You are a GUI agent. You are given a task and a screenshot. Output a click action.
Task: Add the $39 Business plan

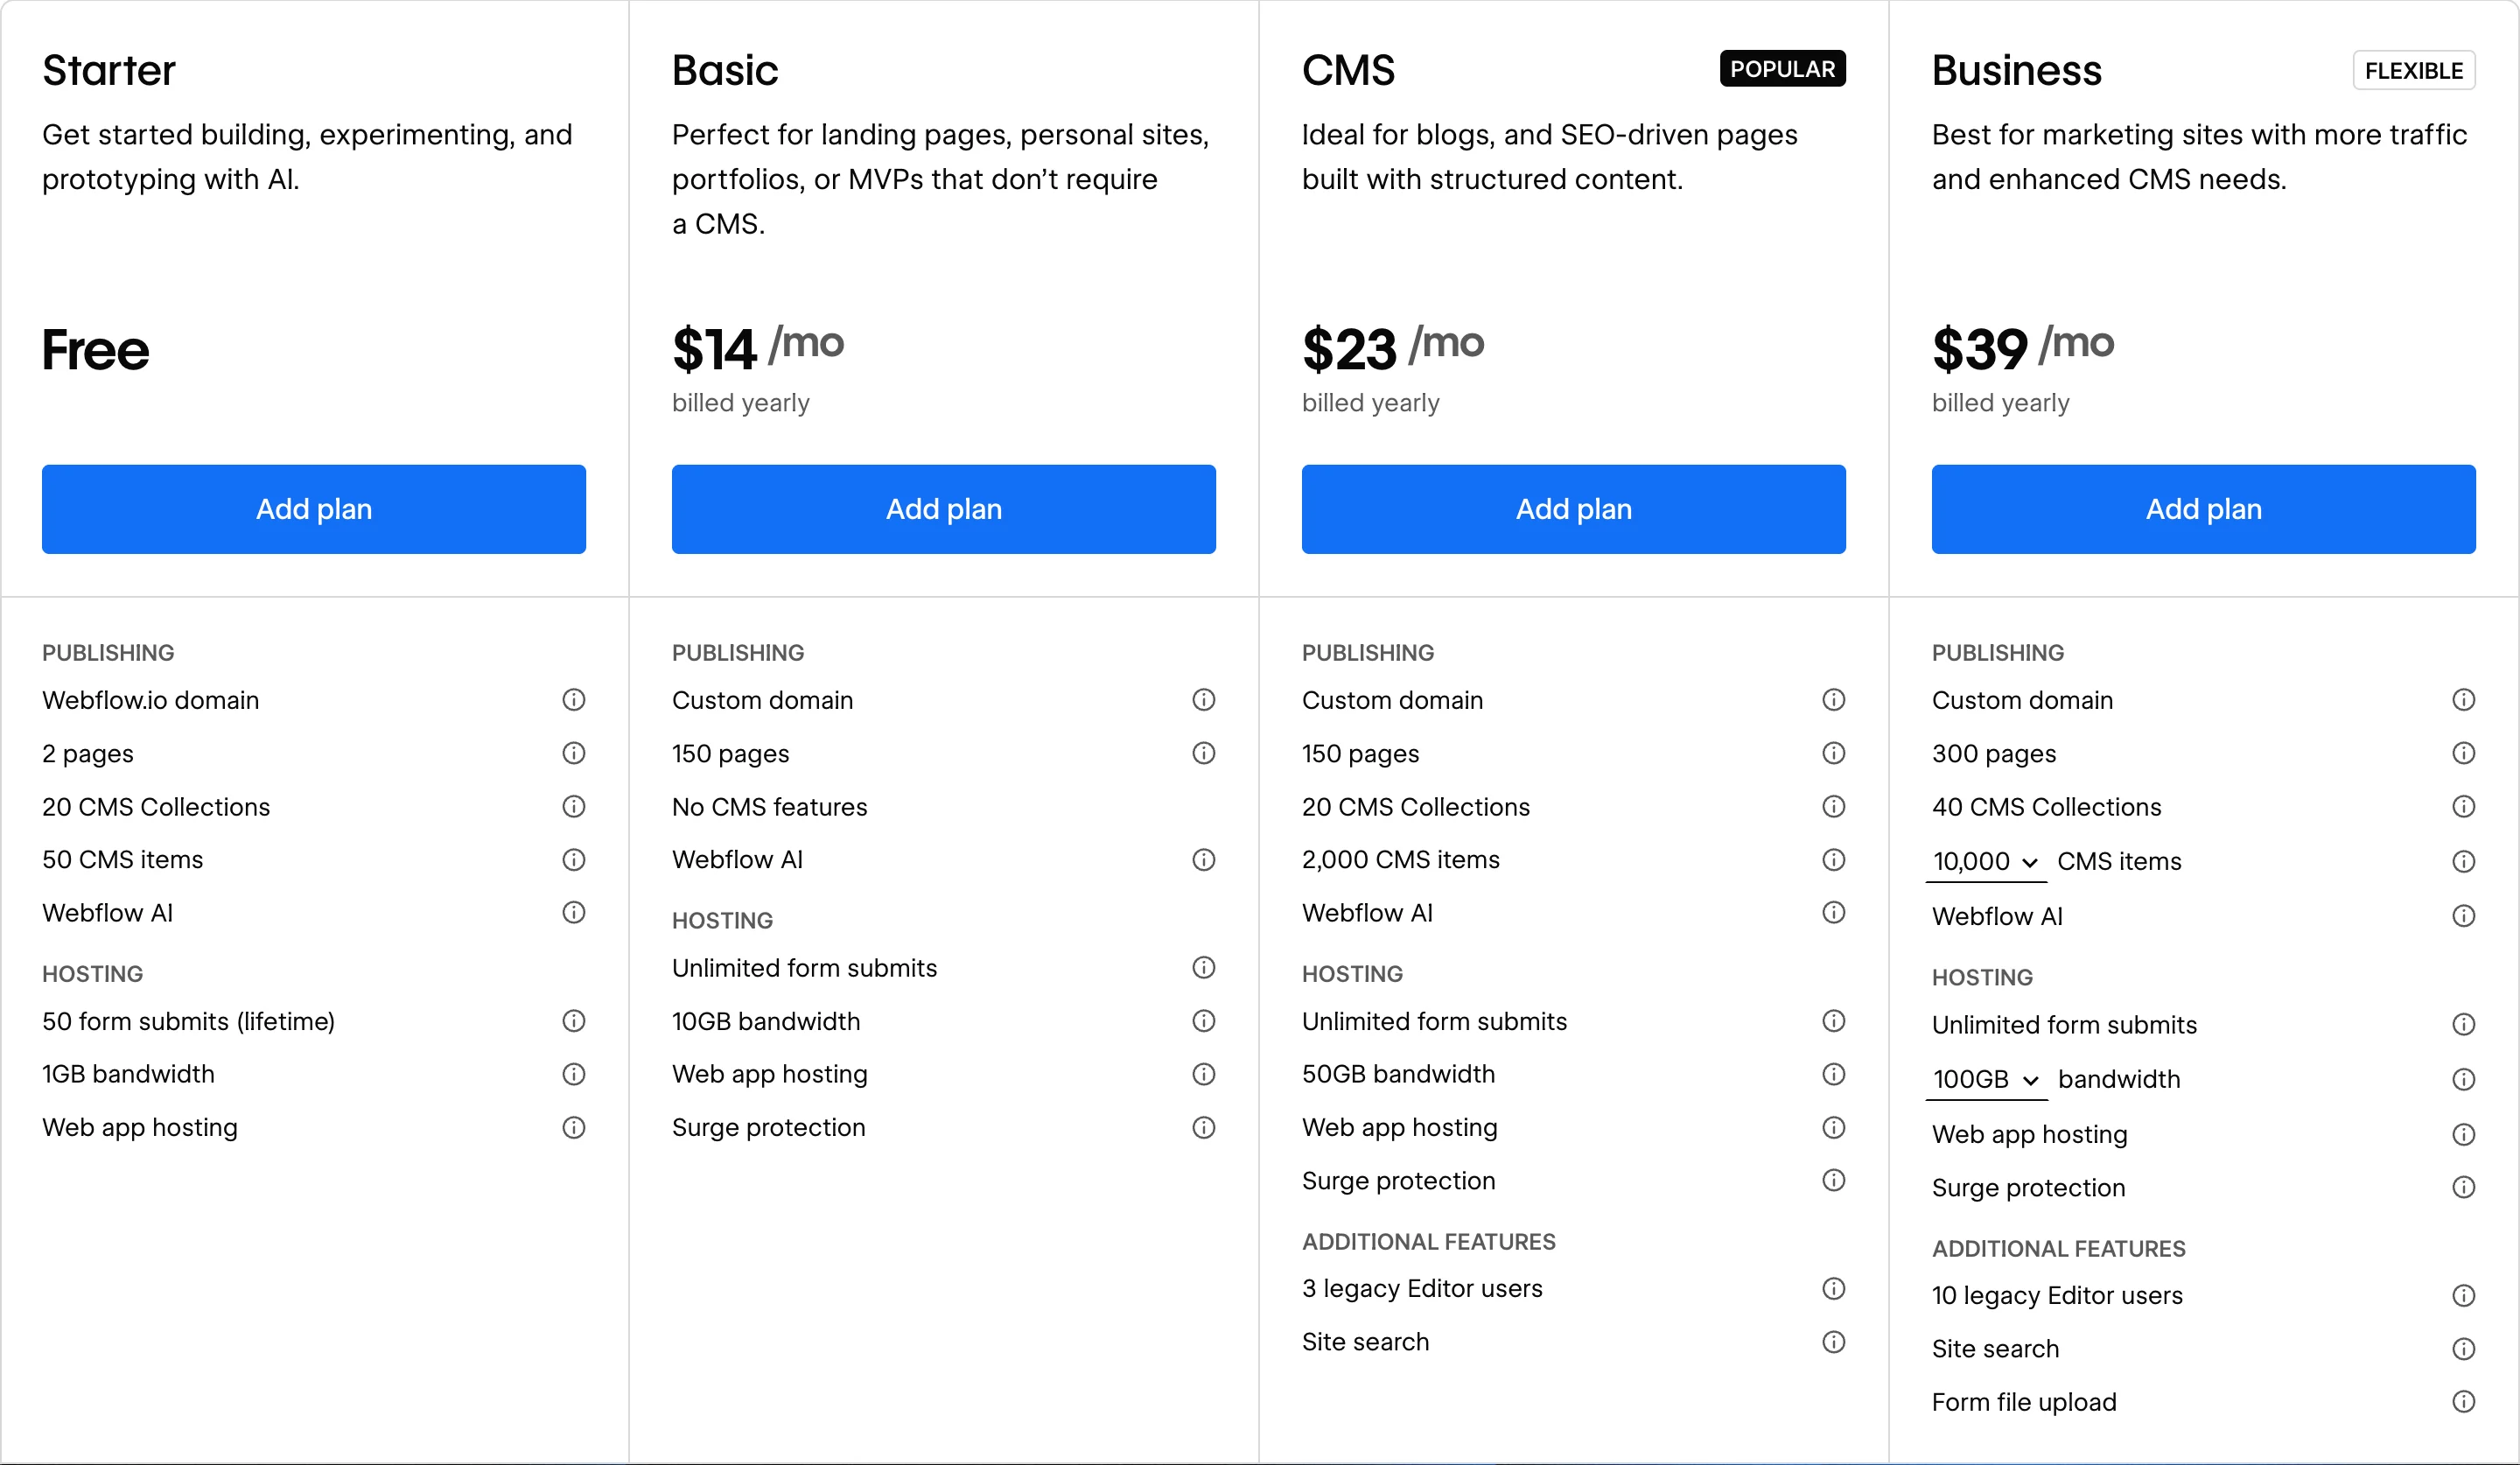(x=2204, y=509)
